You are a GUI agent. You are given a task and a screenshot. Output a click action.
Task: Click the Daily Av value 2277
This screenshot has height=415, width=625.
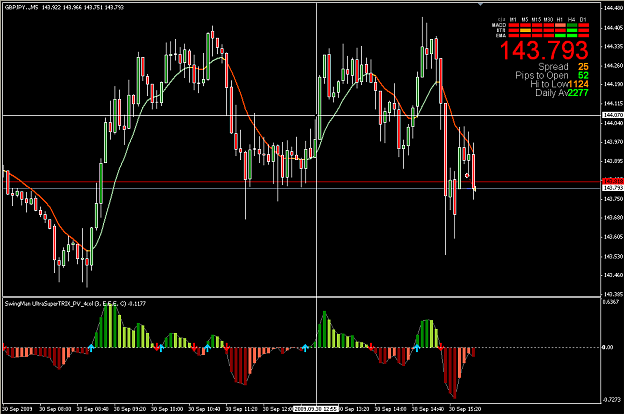click(578, 93)
